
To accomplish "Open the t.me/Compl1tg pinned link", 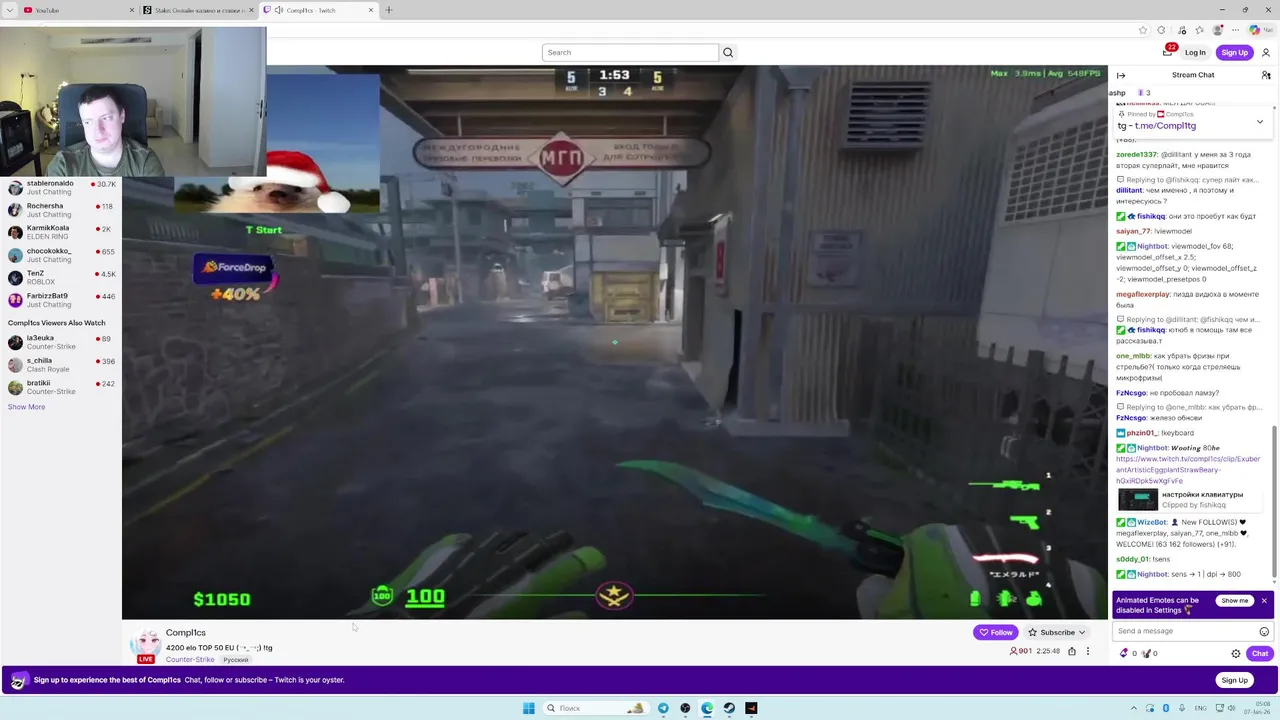I will click(x=1165, y=126).
